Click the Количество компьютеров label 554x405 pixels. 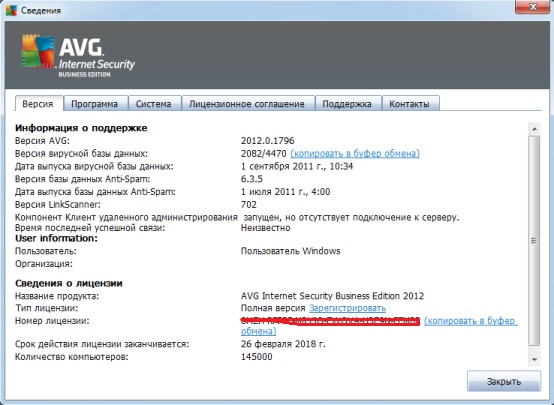click(x=72, y=357)
